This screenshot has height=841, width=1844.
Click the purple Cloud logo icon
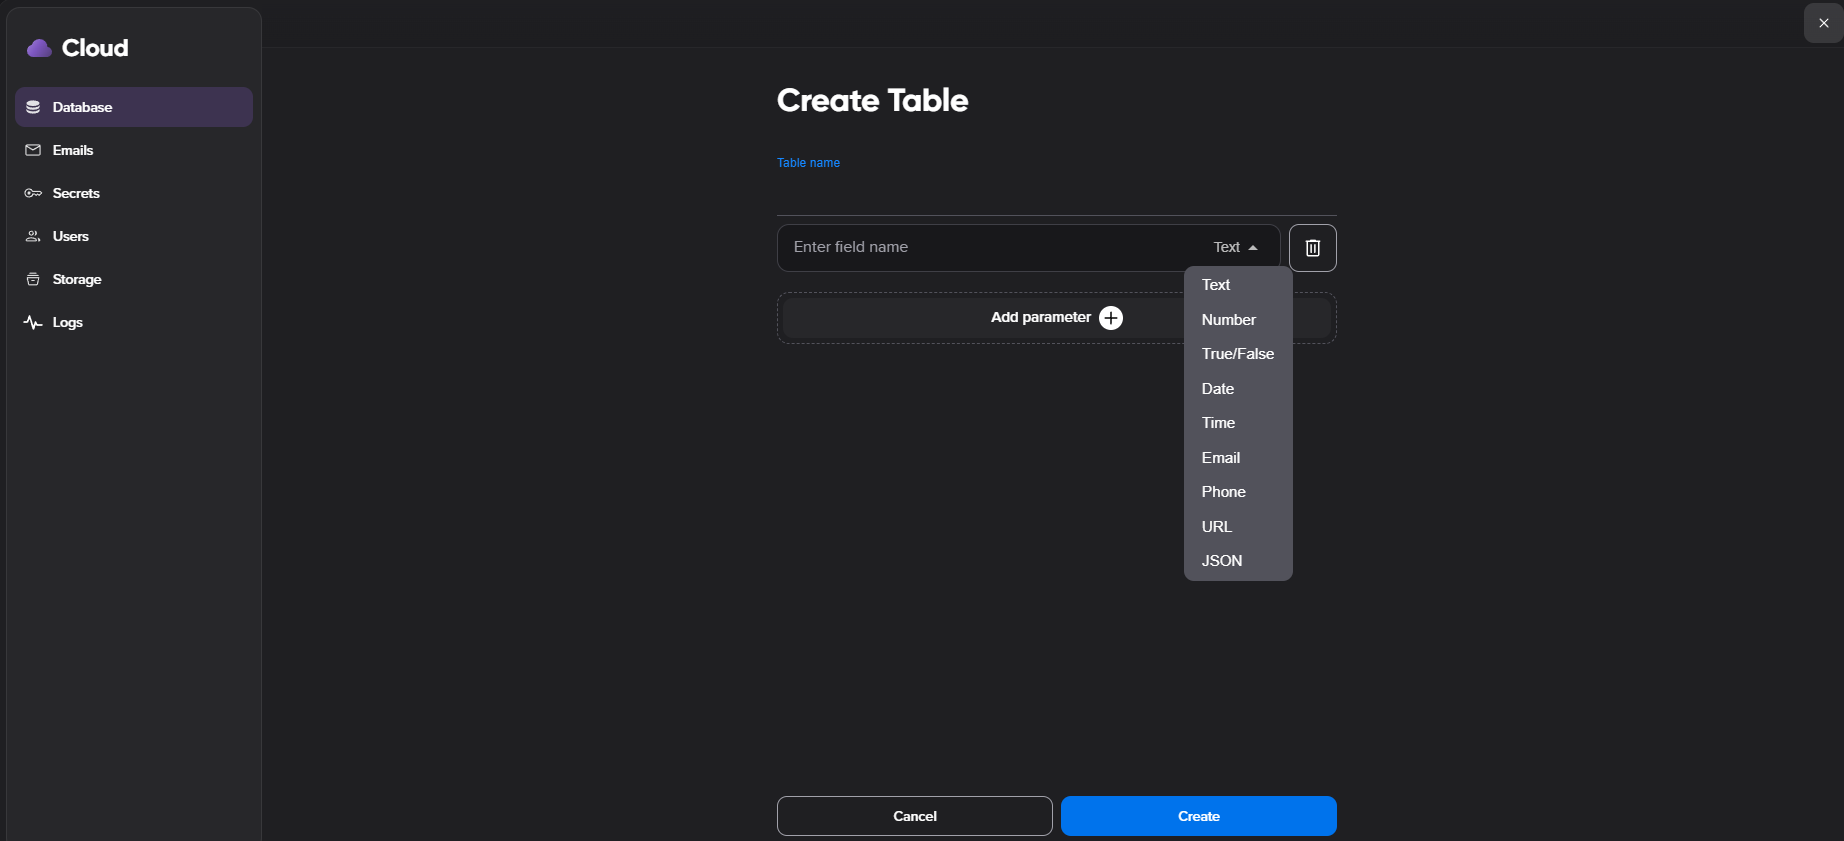[39, 48]
